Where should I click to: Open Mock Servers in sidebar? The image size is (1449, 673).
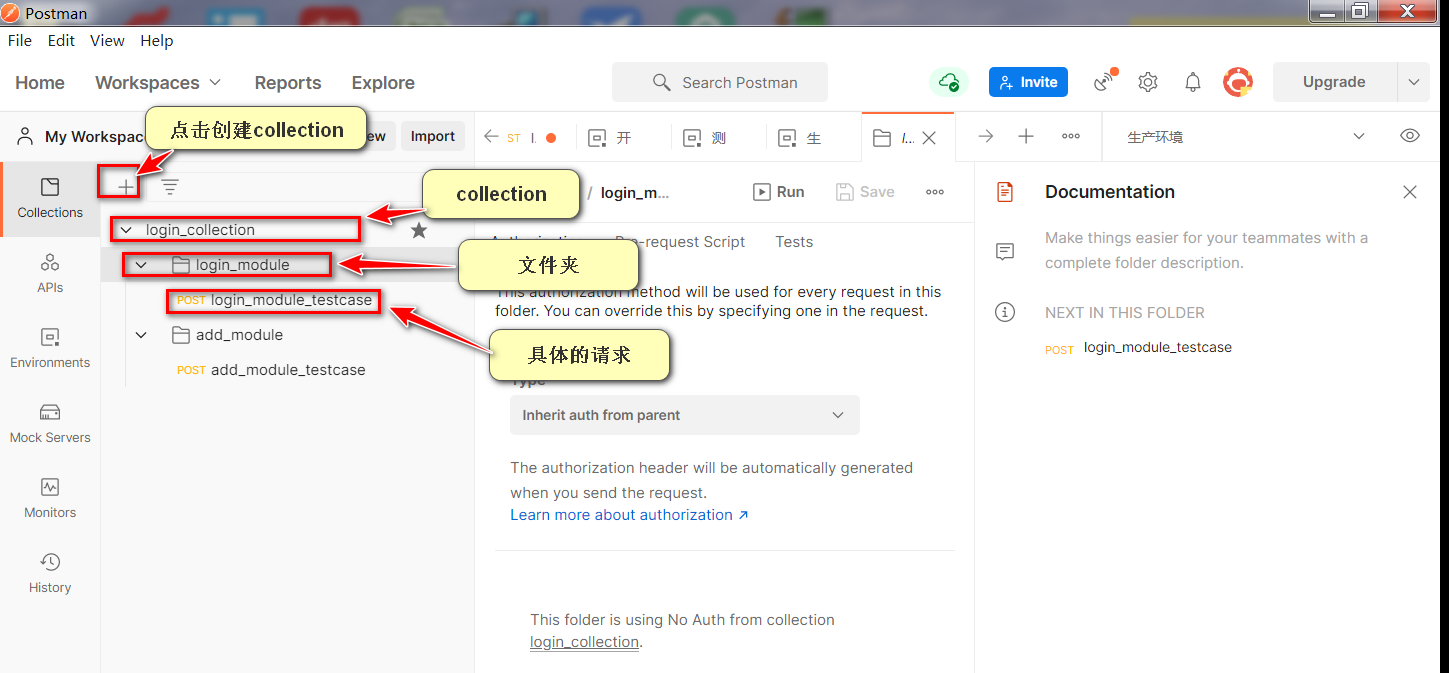50,424
